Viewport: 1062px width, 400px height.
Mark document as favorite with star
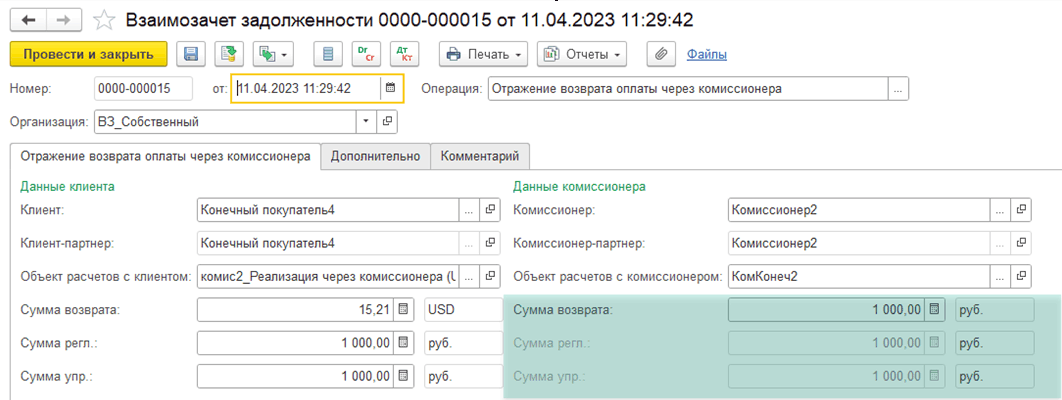[103, 20]
